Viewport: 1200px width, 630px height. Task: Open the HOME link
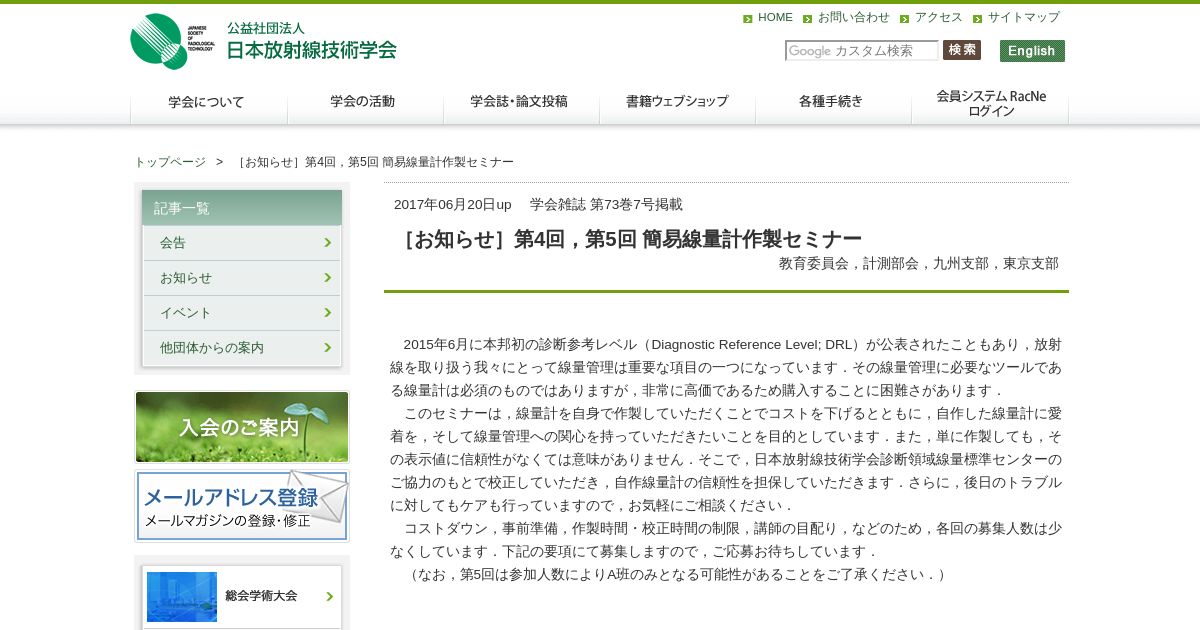click(775, 18)
